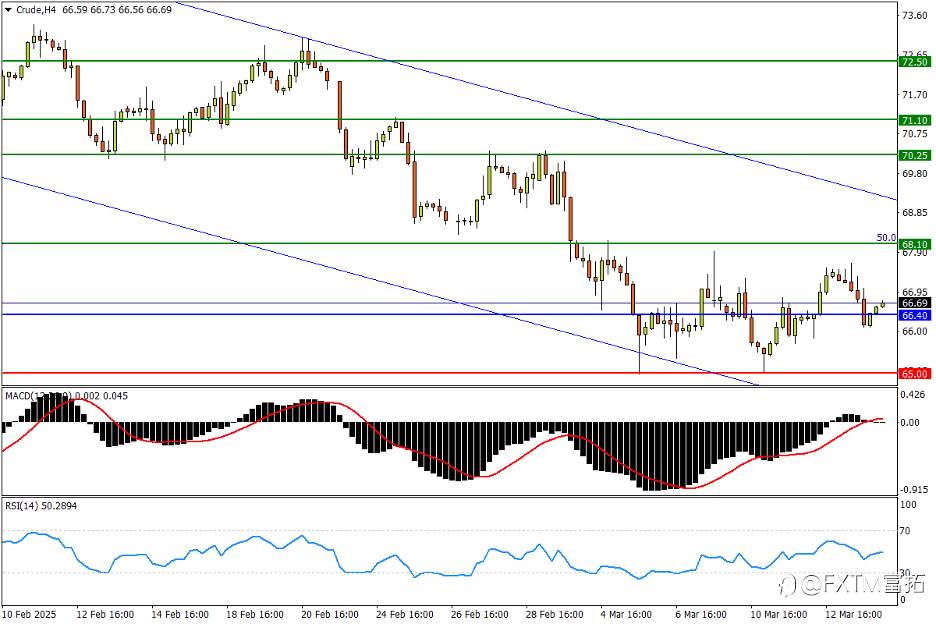This screenshot has height=624, width=936.
Task: Click the 66.95 value on price axis
Action: [915, 292]
